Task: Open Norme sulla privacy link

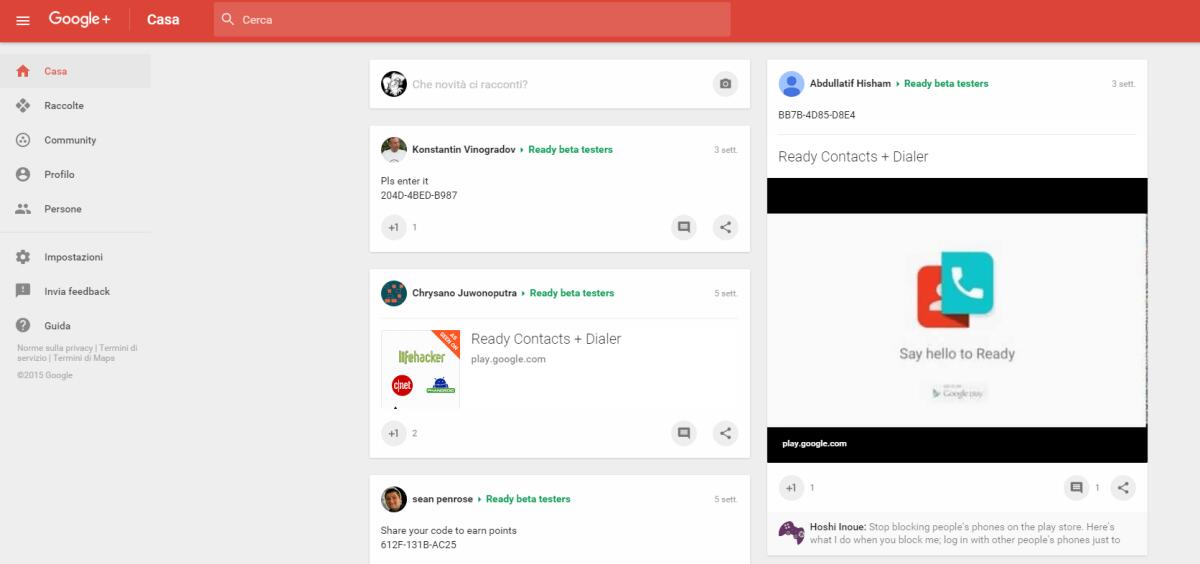Action: click(x=55, y=348)
